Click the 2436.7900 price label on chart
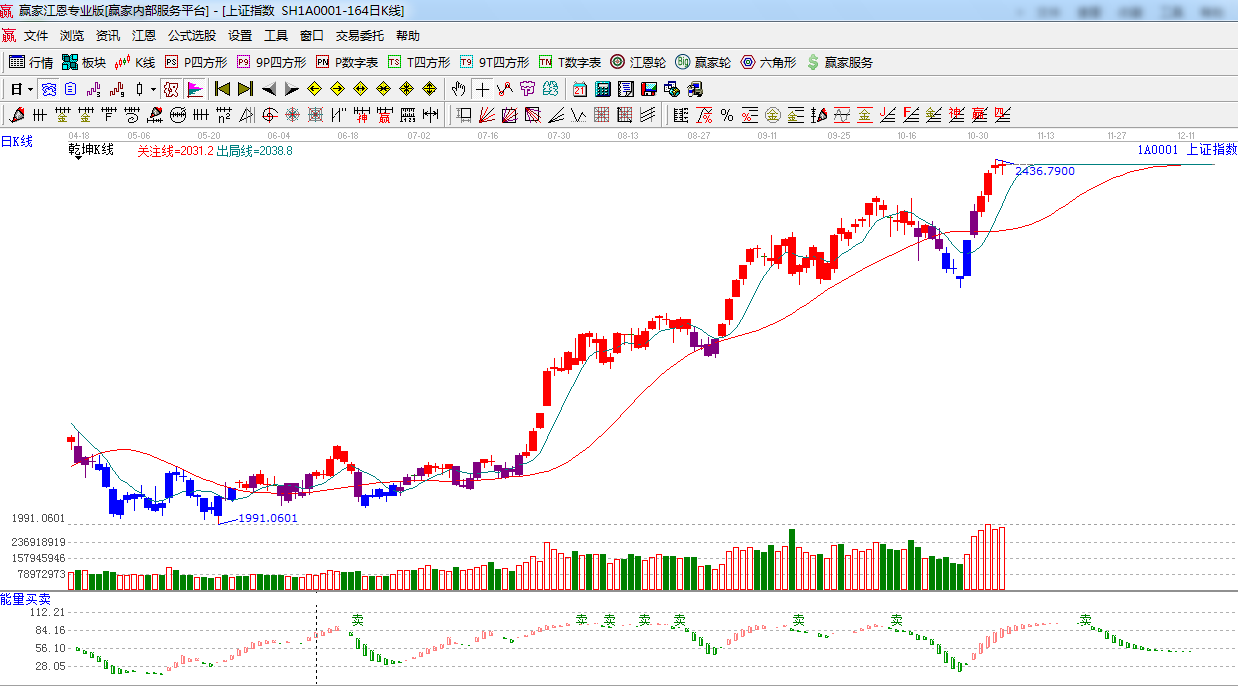 pyautogui.click(x=1045, y=171)
